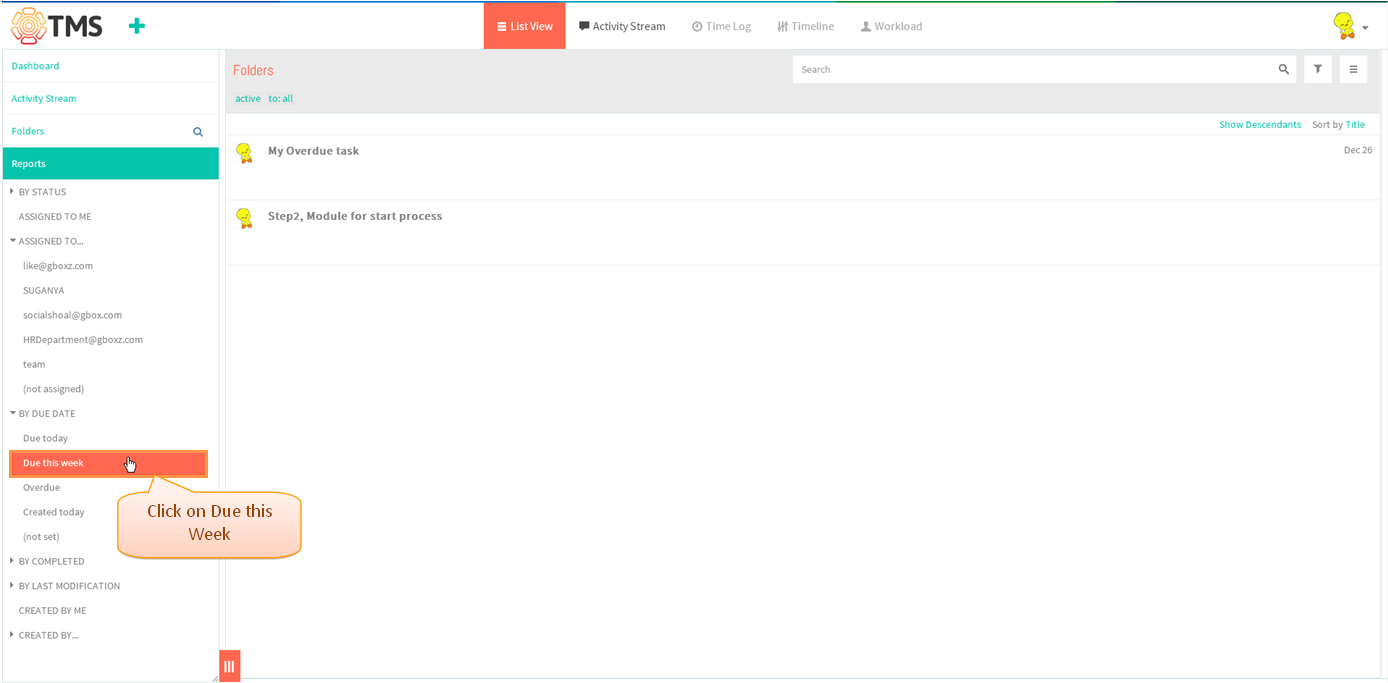Open the user avatar menu
This screenshot has width=1388, height=683.
coord(1350,26)
